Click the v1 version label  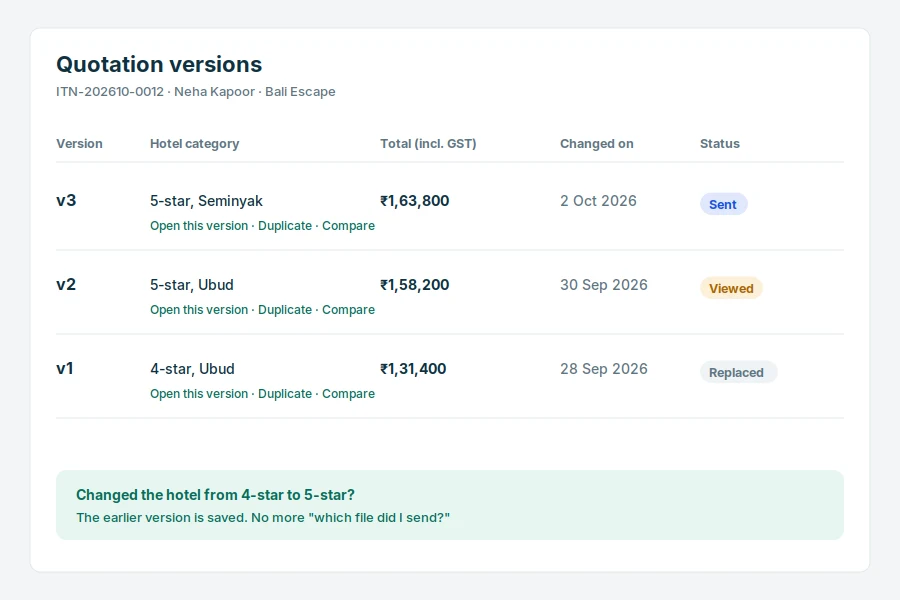coord(65,368)
